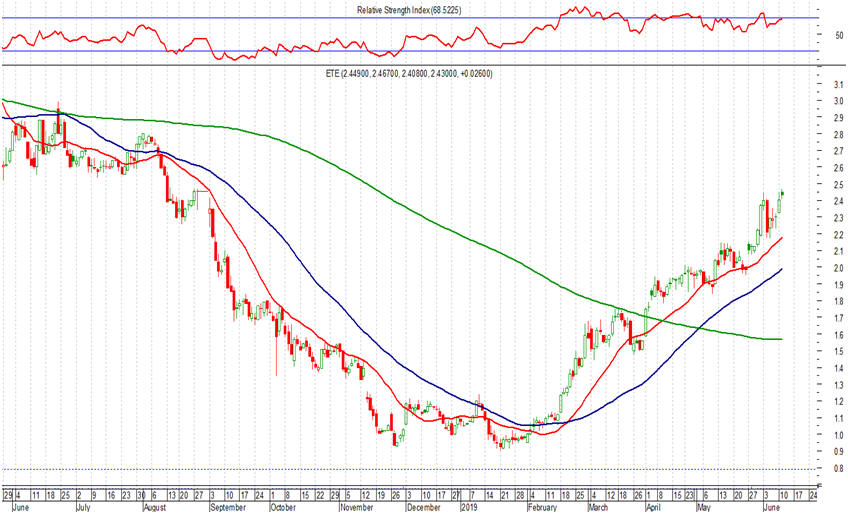This screenshot has height=514, width=848.
Task: Select the 2019 year label
Action: pyautogui.click(x=468, y=508)
